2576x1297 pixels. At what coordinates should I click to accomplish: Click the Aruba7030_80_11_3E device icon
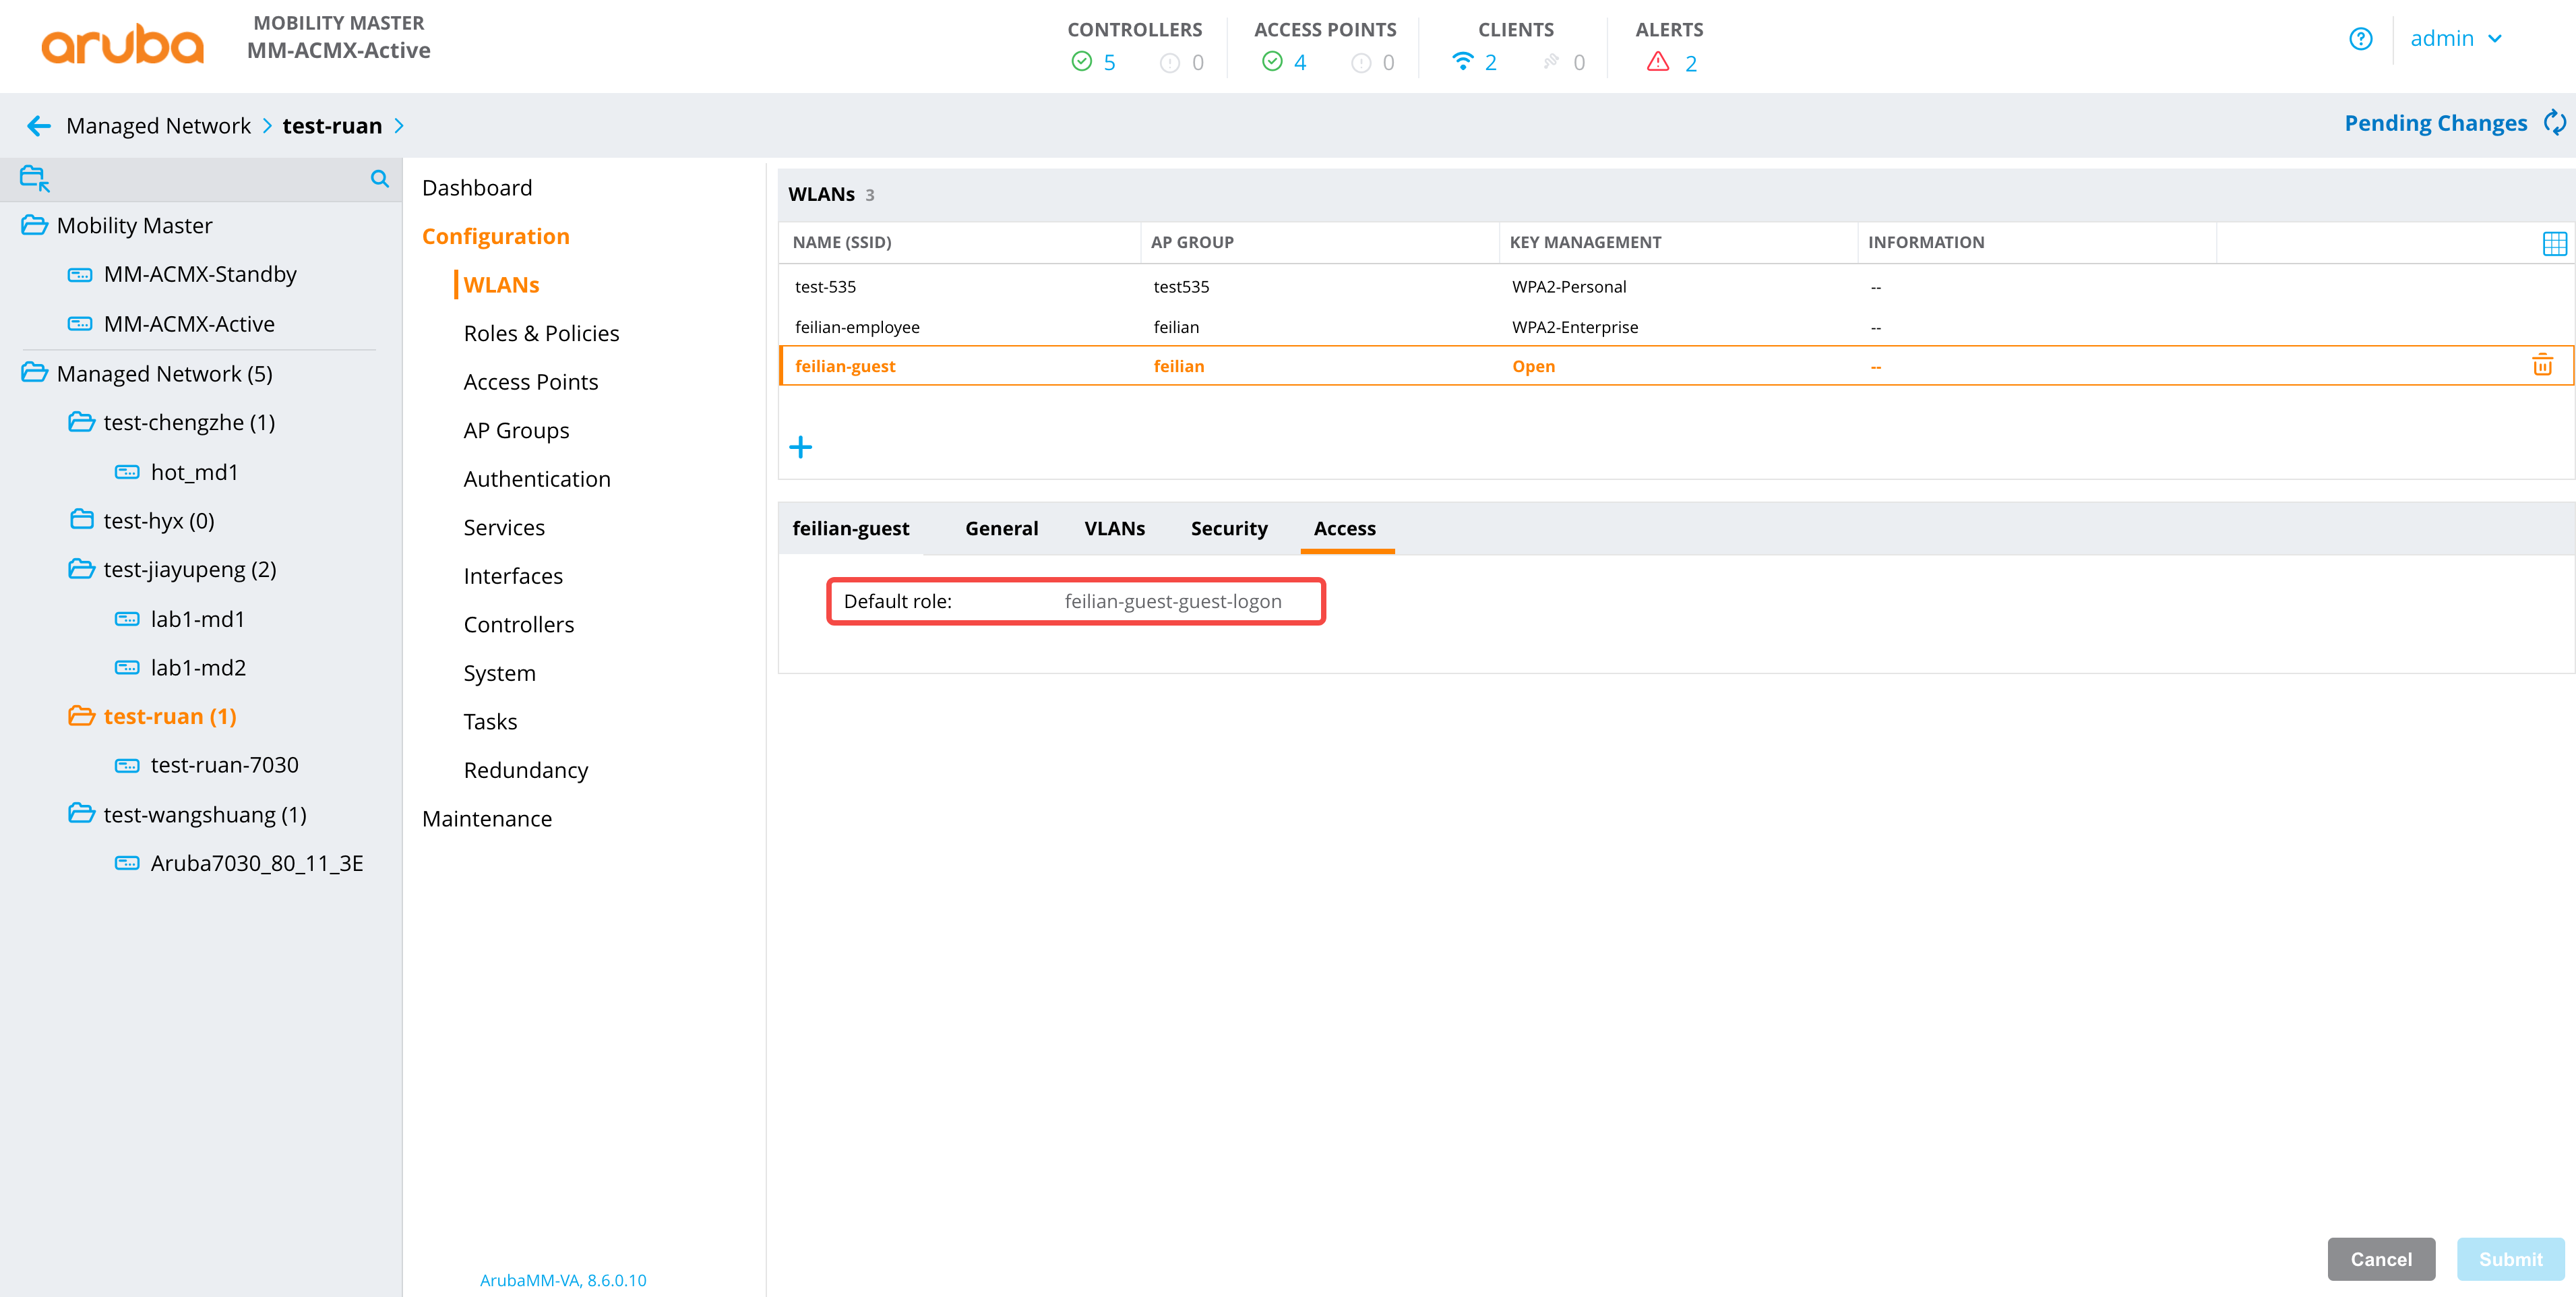tap(127, 863)
